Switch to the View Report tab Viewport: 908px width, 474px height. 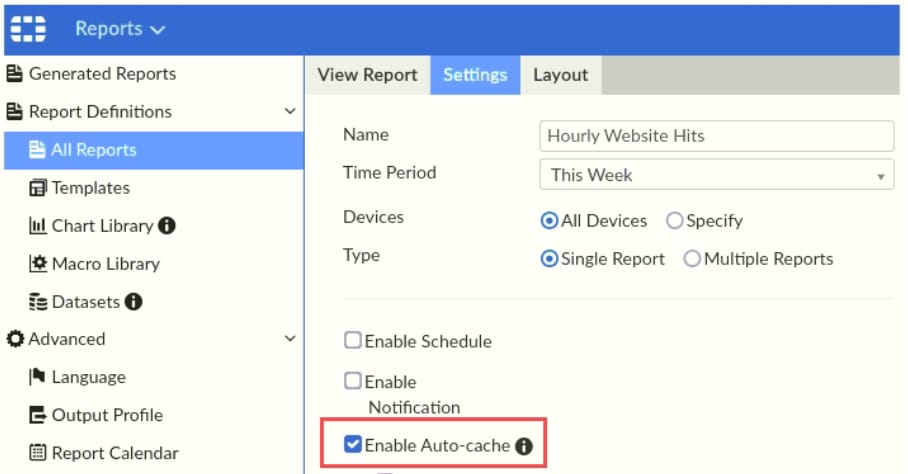tap(367, 75)
